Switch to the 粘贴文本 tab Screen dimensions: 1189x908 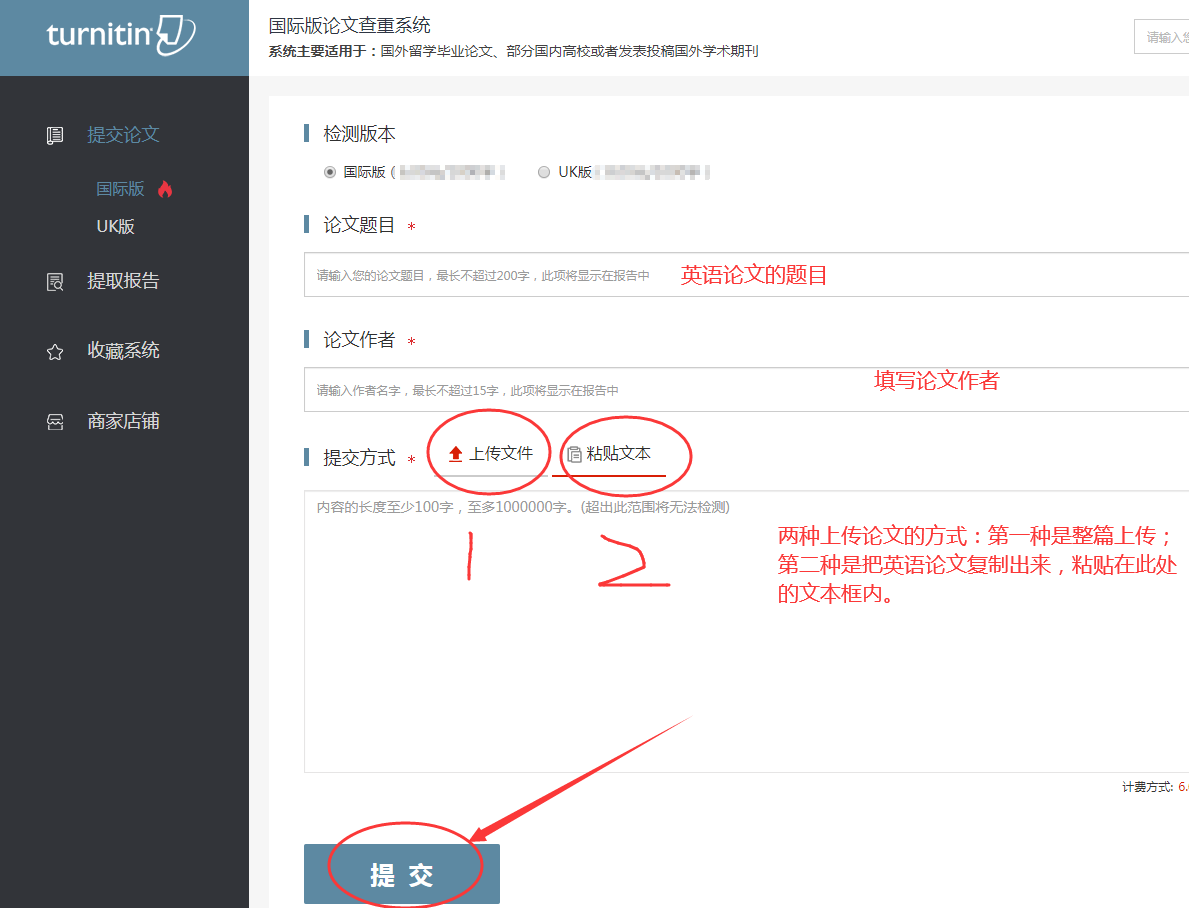coord(609,454)
